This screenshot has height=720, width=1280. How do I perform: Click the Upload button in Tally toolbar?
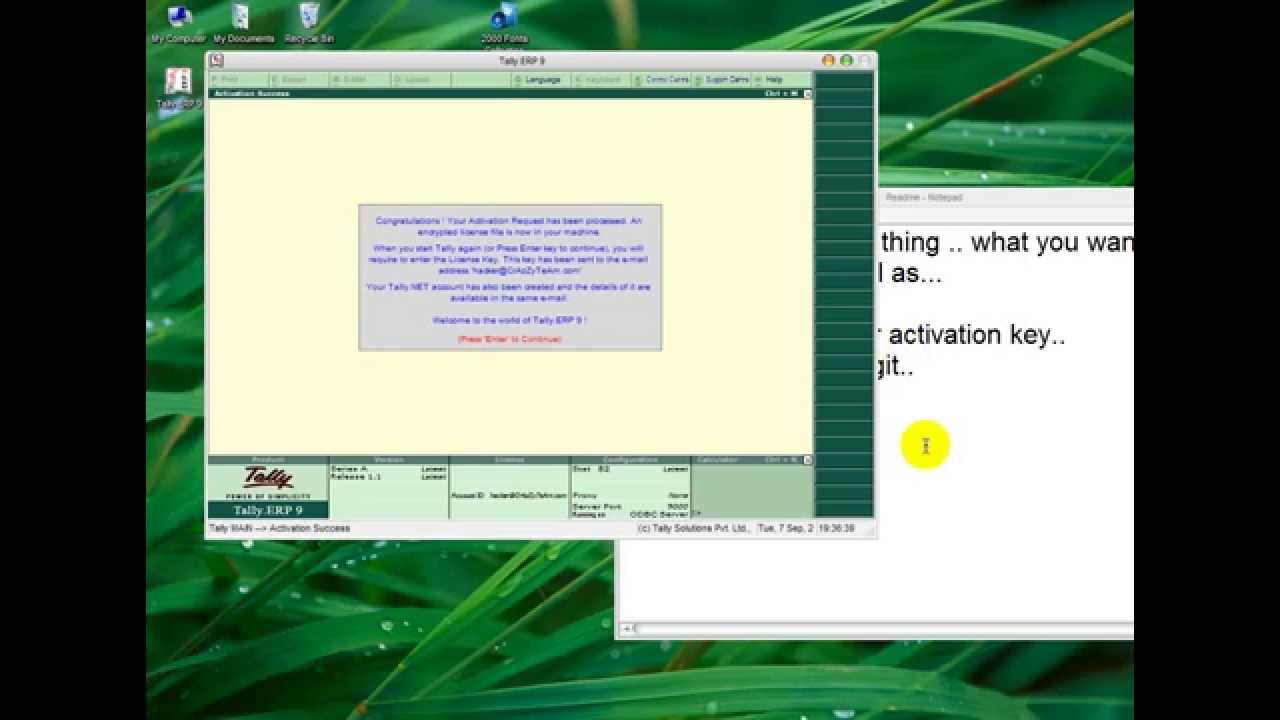421,79
